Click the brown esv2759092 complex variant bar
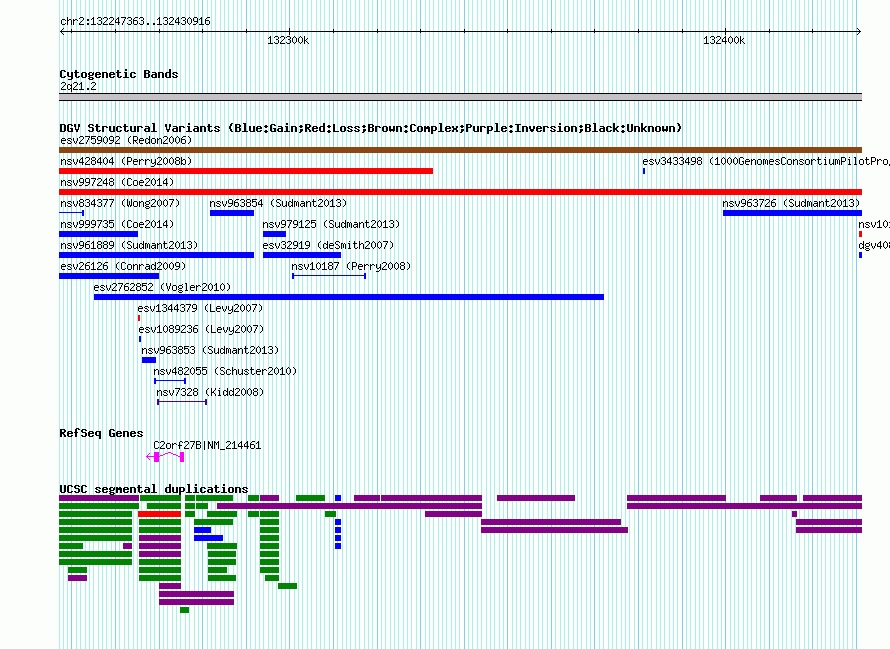Viewport: 890px width, 649px height. tap(460, 150)
